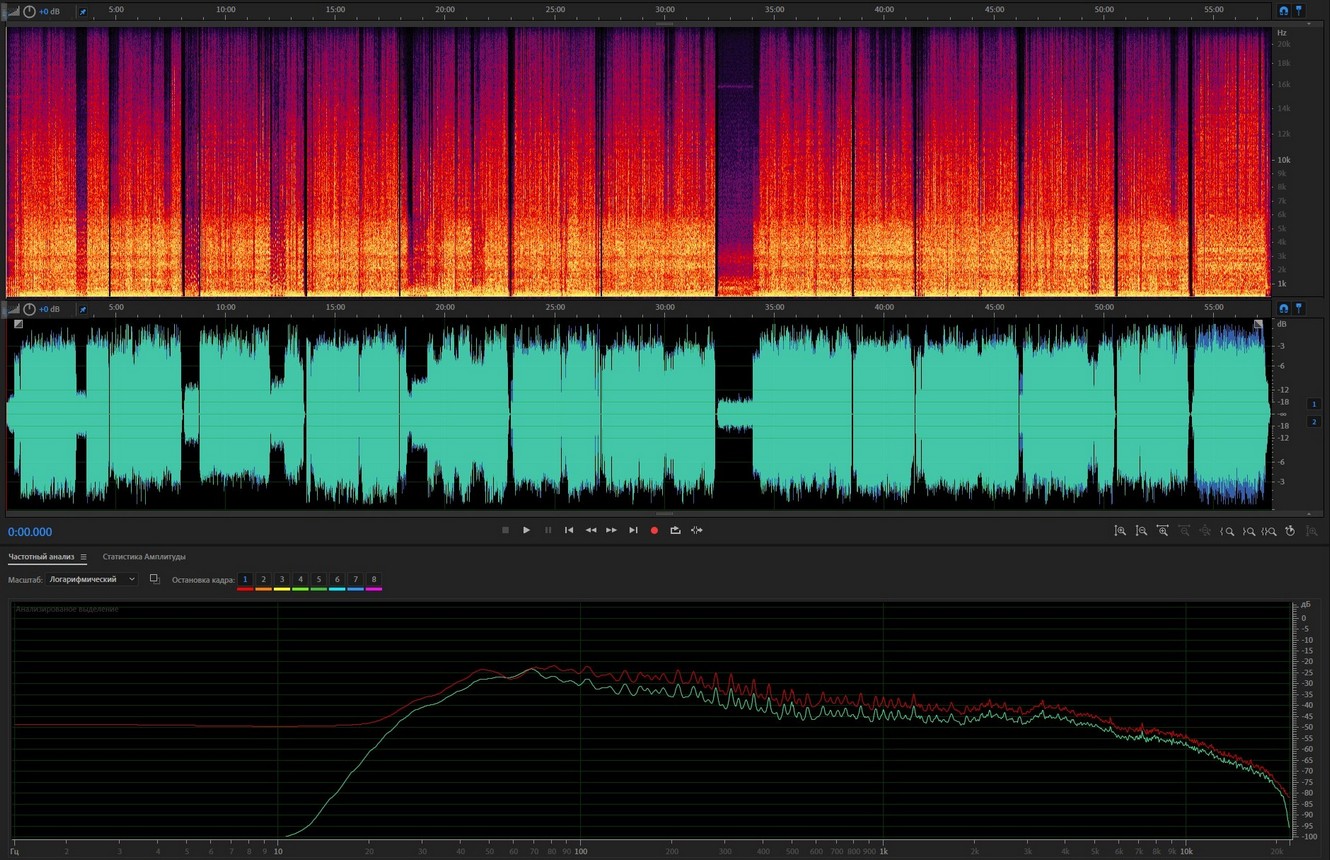
Task: Toggle the pin icon in spectral HUD
Action: click(82, 11)
